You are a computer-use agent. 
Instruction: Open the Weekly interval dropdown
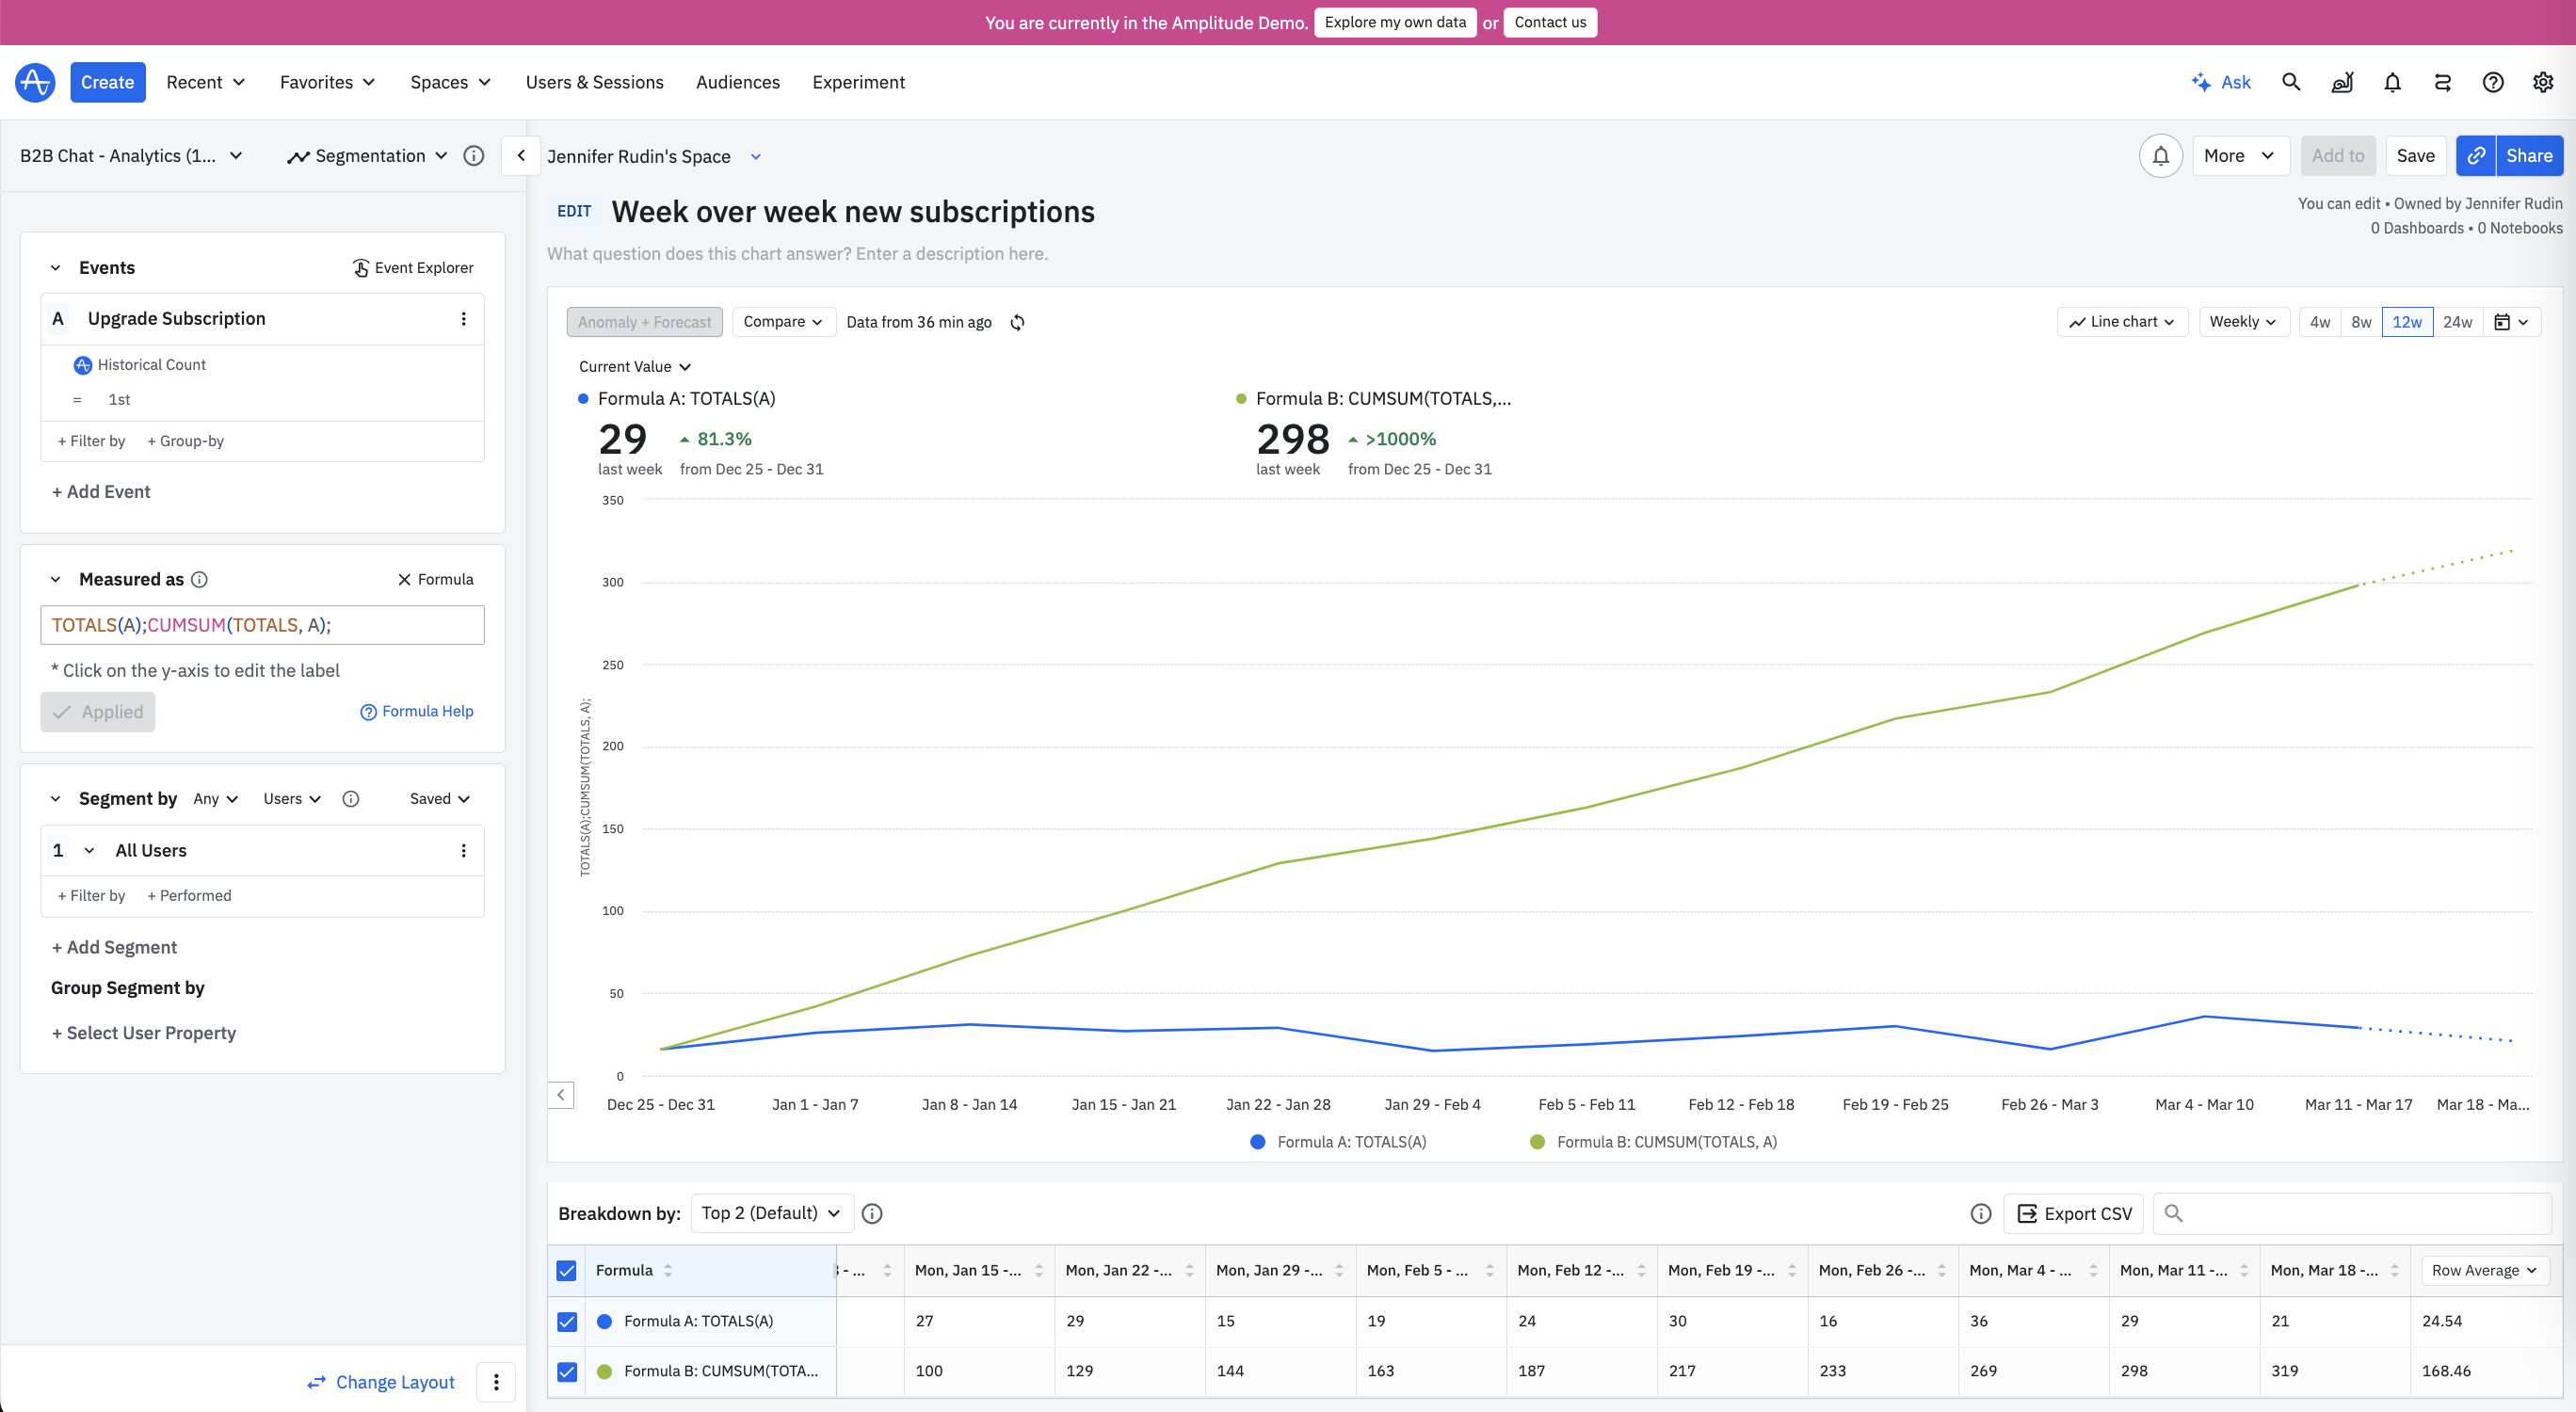point(2243,322)
